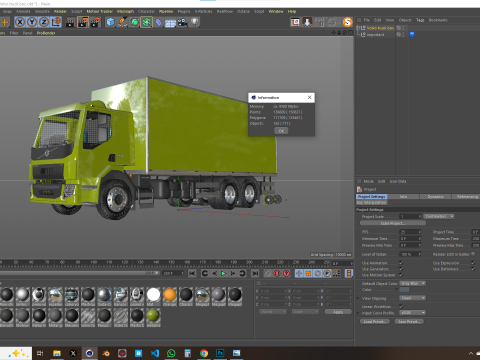Click OK in the Information dialog
Screen dimensions: 480x360
(x=281, y=131)
